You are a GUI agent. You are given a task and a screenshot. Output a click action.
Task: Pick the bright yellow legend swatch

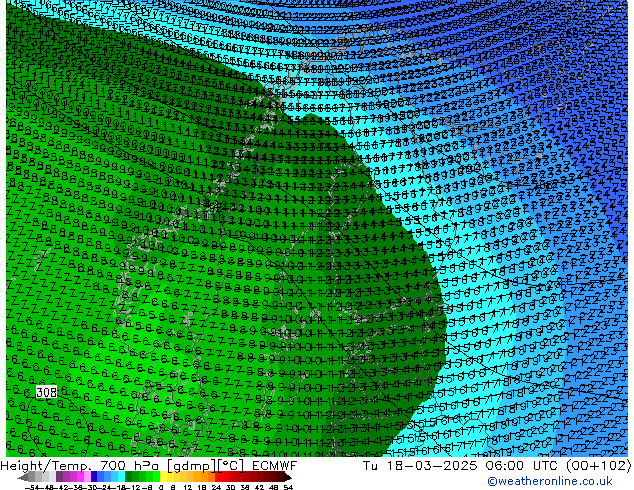(x=163, y=477)
